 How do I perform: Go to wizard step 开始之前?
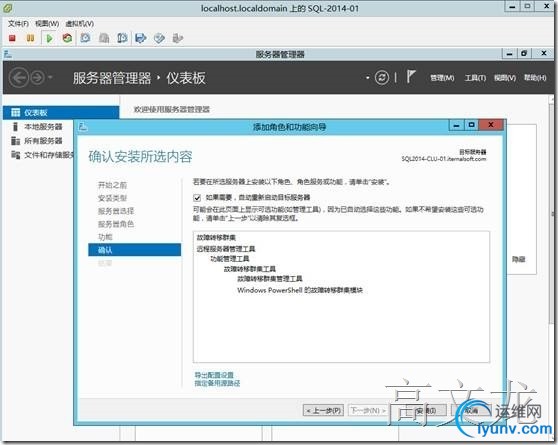[x=112, y=185]
